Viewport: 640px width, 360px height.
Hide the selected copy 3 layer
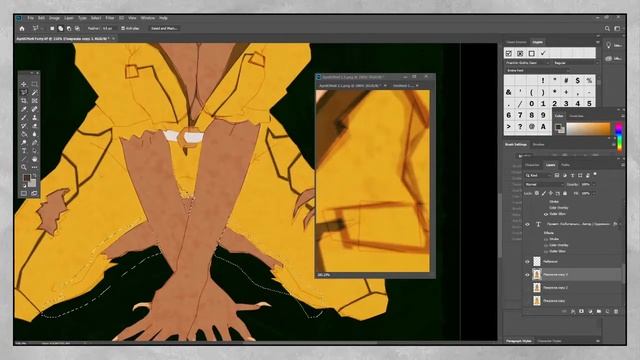click(527, 275)
